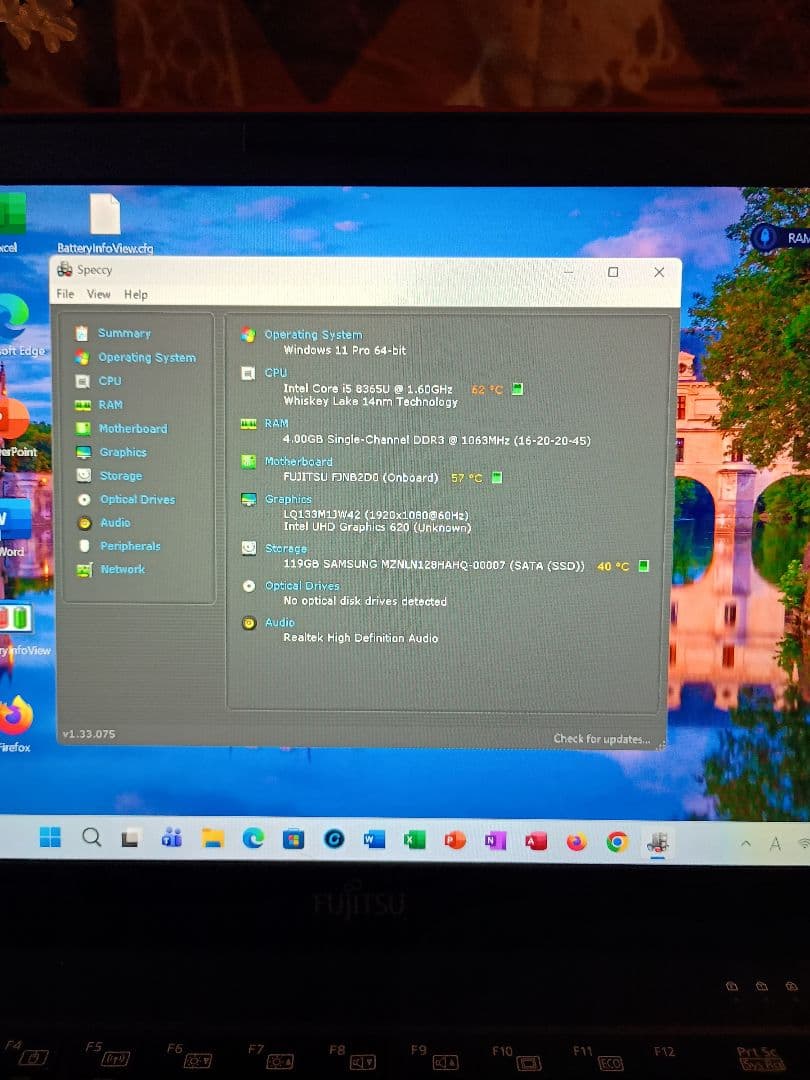Click the "119GB SAMSUNG MZNLN128HAHQ" storage text

(394, 564)
